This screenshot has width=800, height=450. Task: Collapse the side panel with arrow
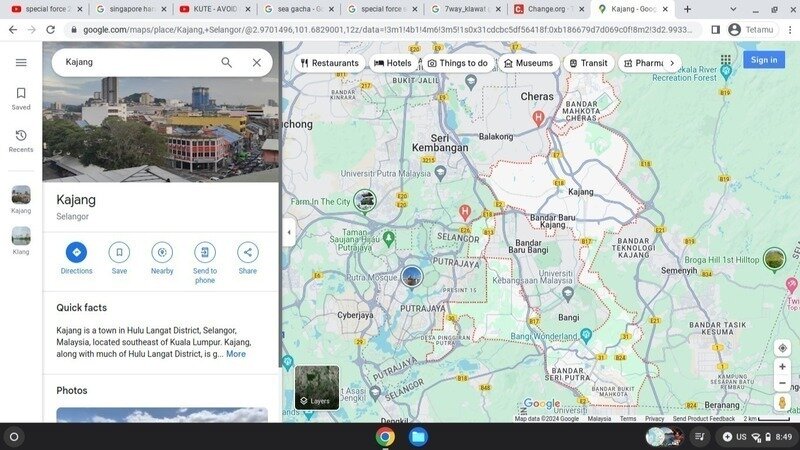coord(289,232)
